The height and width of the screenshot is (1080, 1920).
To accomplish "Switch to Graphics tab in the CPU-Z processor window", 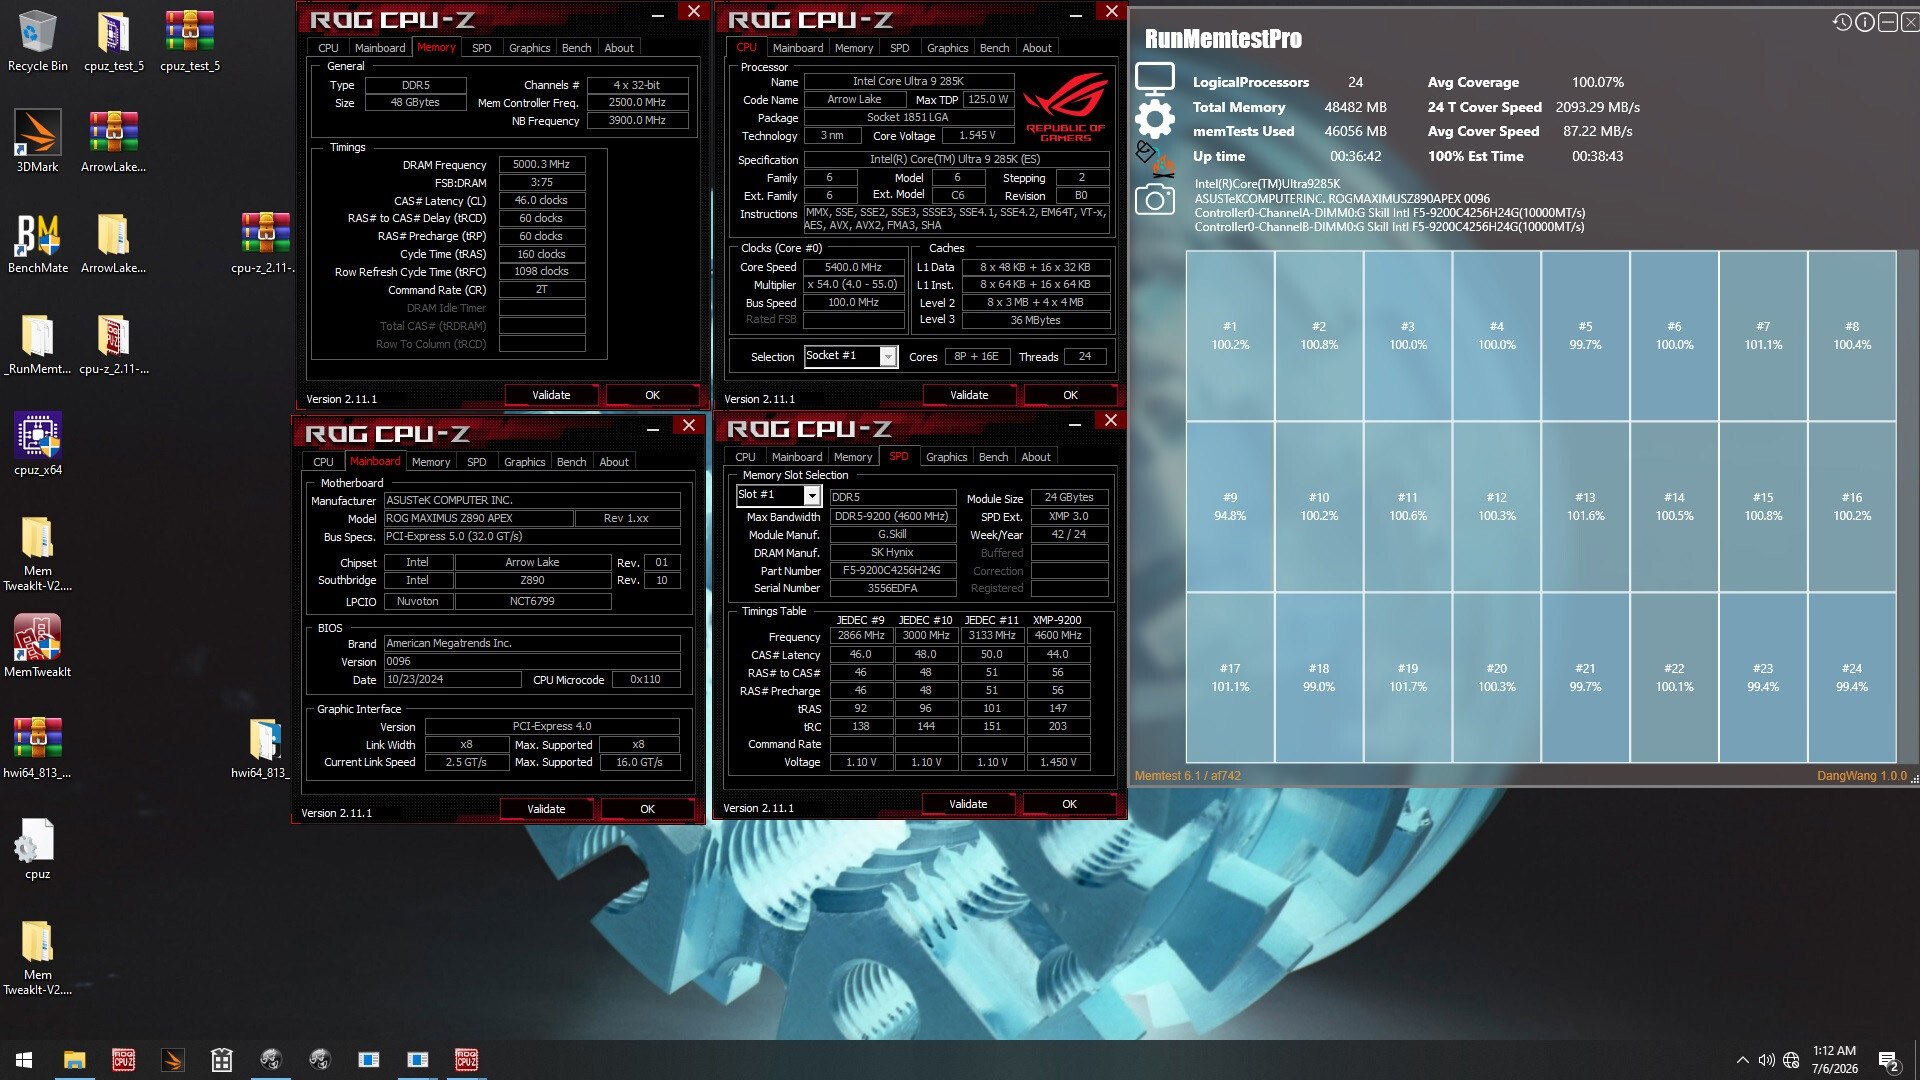I will 947,48.
